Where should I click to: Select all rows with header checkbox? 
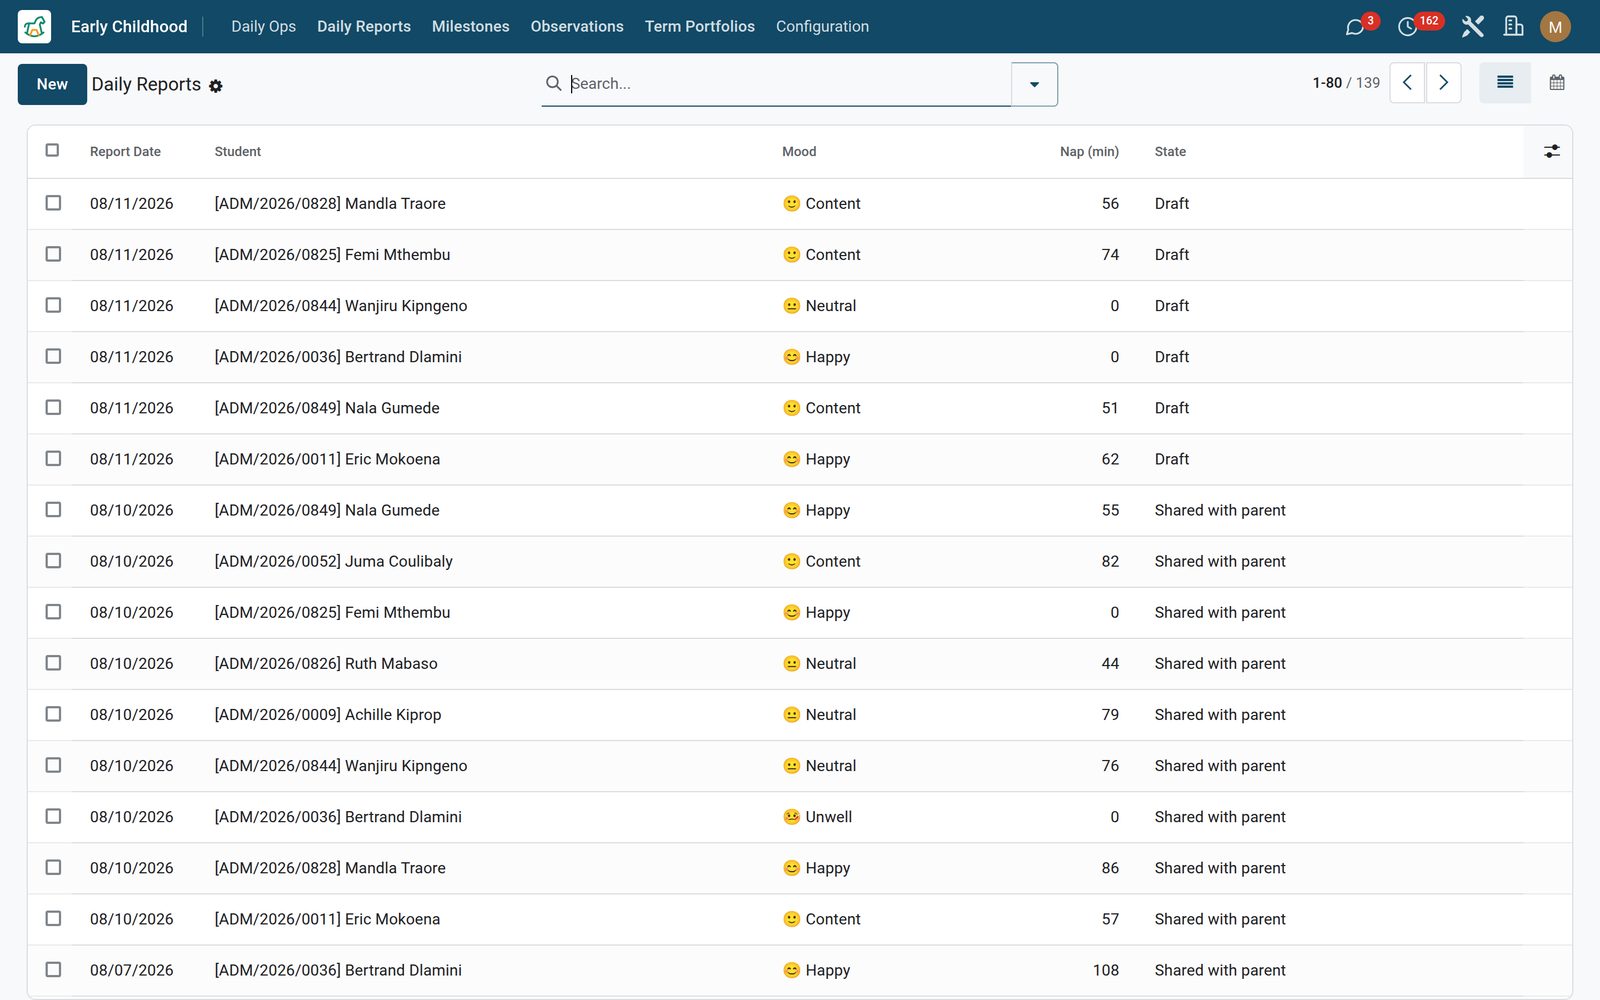pyautogui.click(x=52, y=150)
